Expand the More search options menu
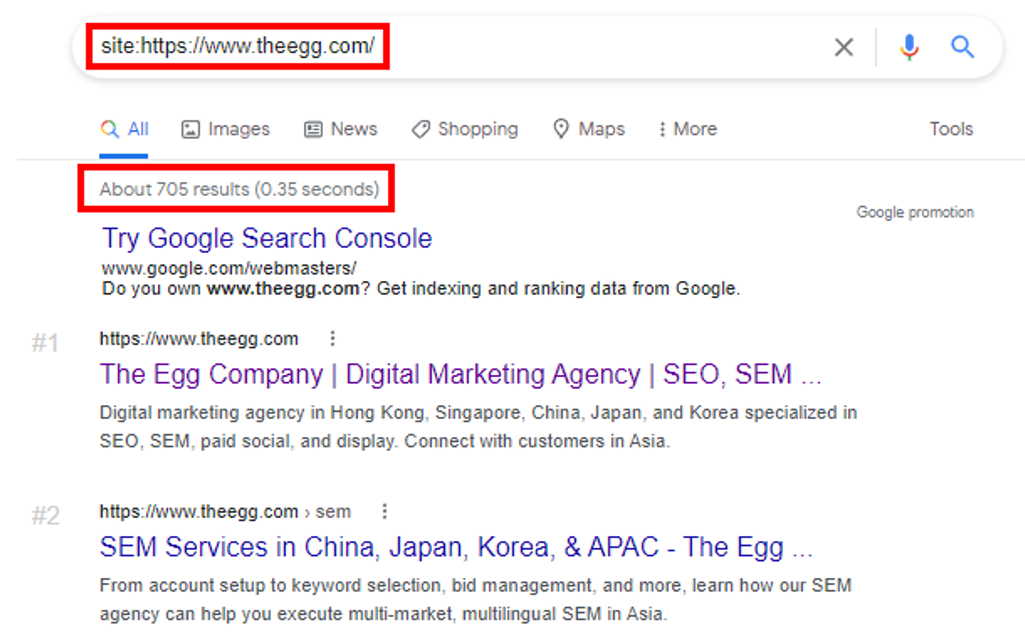The width and height of the screenshot is (1025, 643). [688, 129]
